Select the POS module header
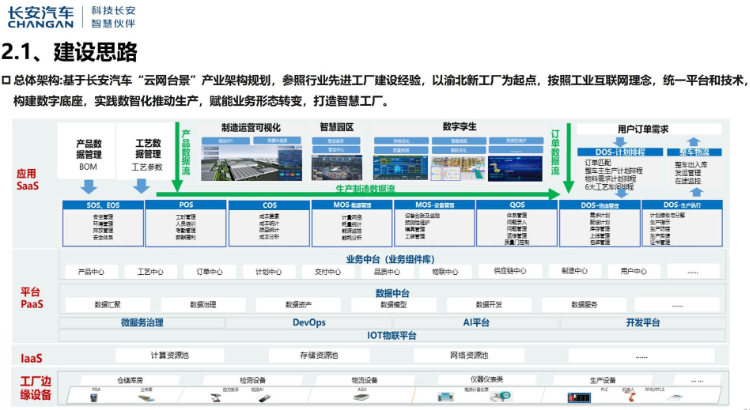The height and width of the screenshot is (410, 750). [186, 204]
